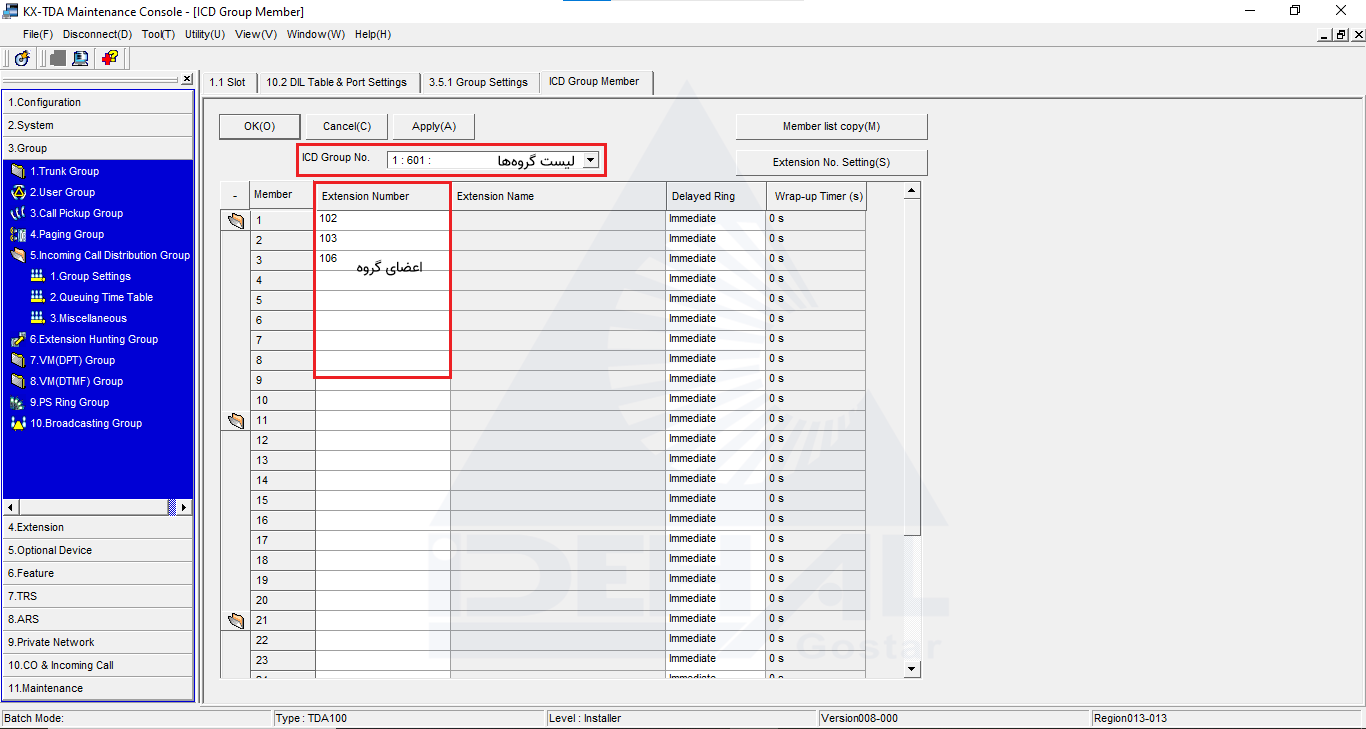Switch to the 1.1 Slot tab
The height and width of the screenshot is (729, 1366).
(x=227, y=82)
